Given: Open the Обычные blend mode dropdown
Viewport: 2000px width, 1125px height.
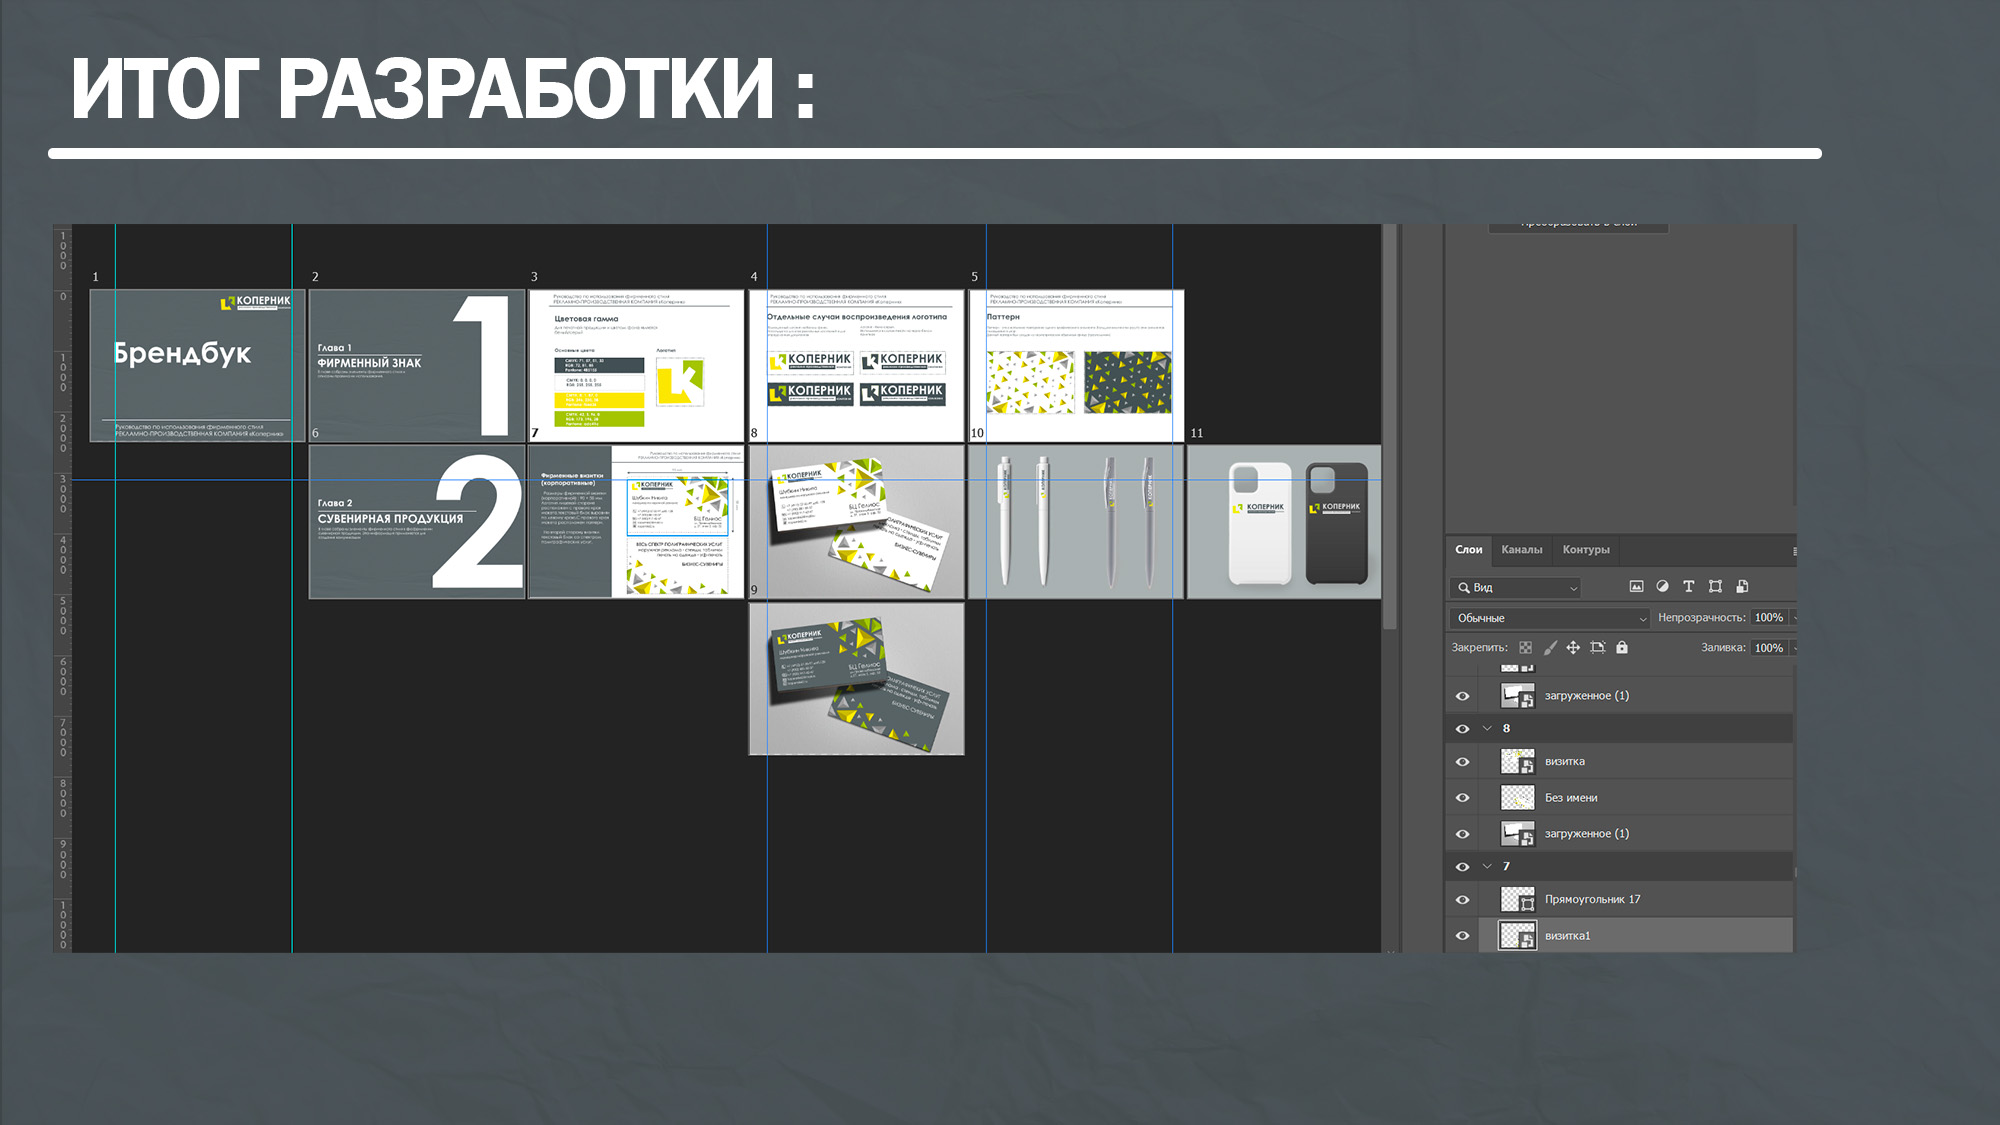Looking at the screenshot, I should 1549,618.
